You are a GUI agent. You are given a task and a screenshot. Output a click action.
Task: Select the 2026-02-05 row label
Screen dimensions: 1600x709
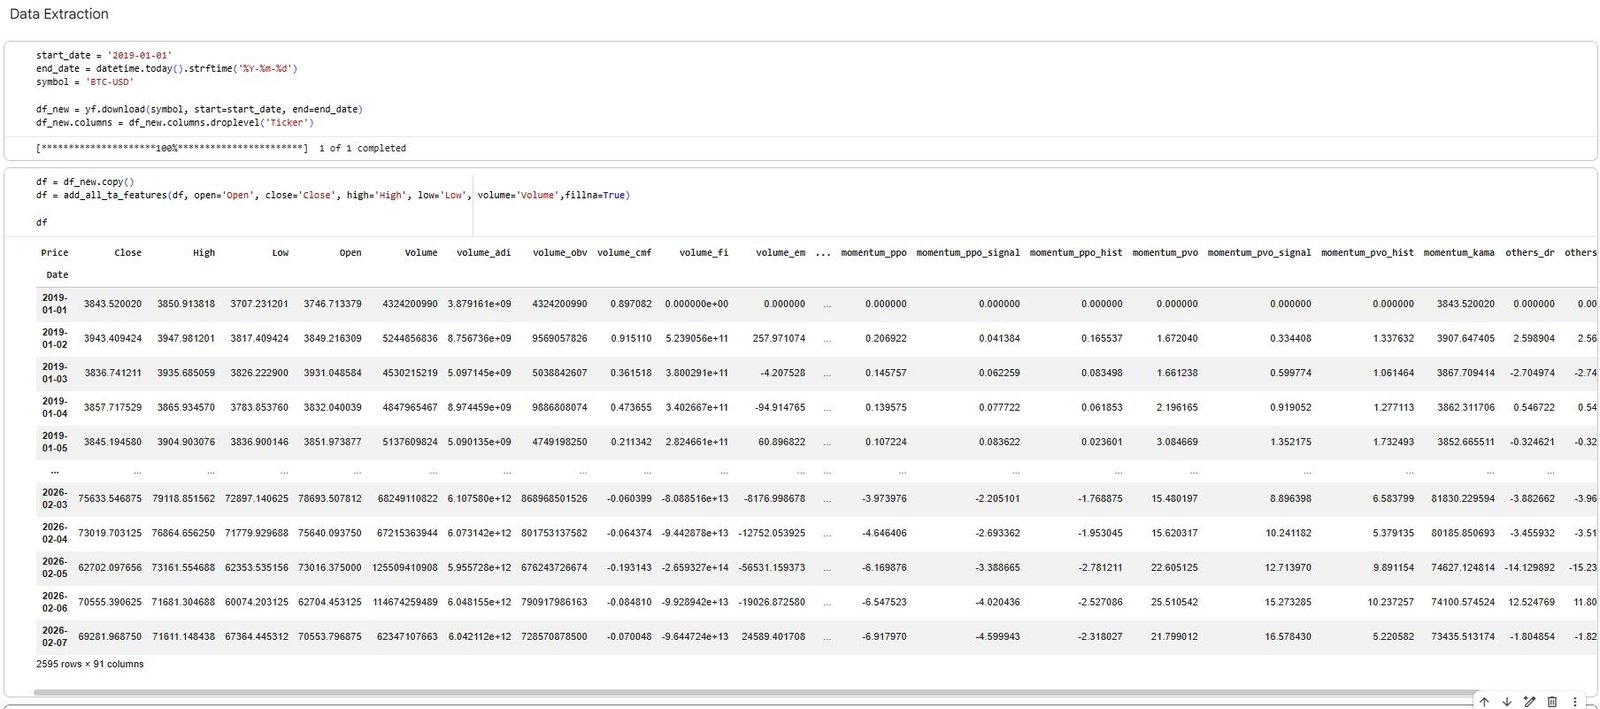55,568
